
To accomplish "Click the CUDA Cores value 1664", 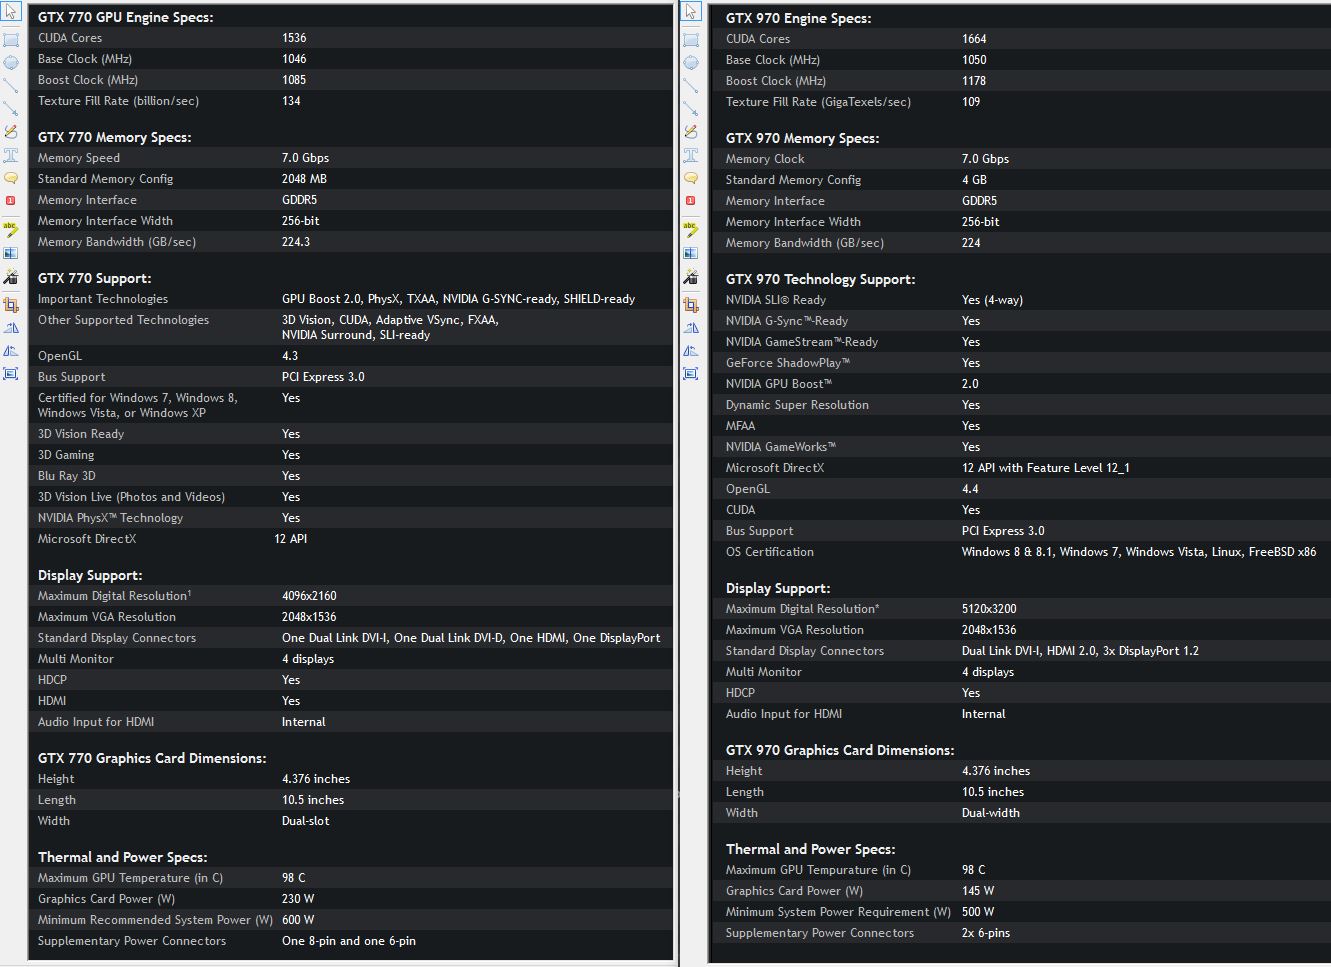I will 974,39.
